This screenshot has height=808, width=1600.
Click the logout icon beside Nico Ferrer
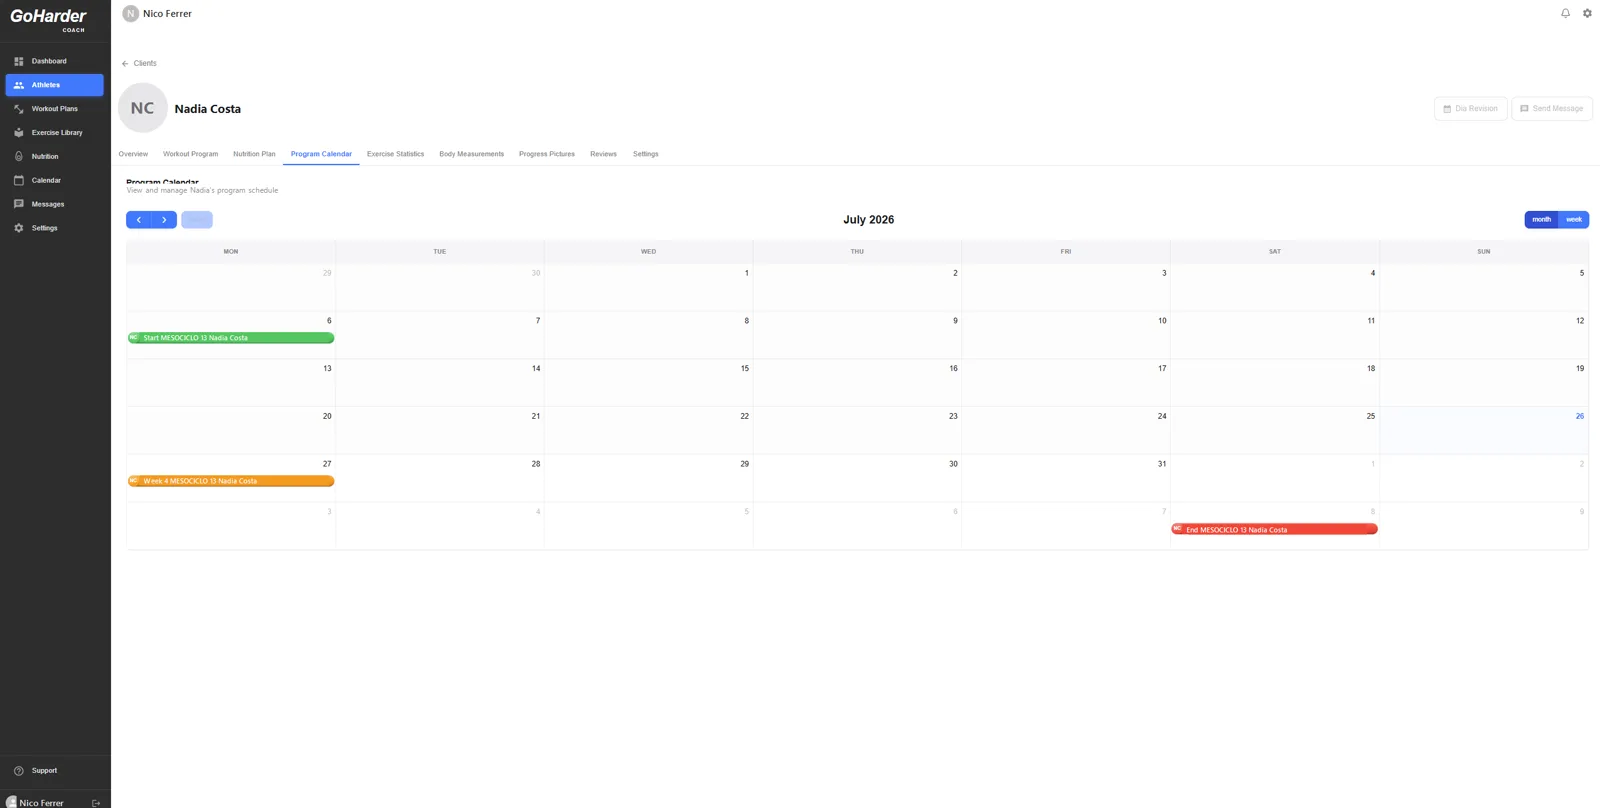click(x=96, y=803)
